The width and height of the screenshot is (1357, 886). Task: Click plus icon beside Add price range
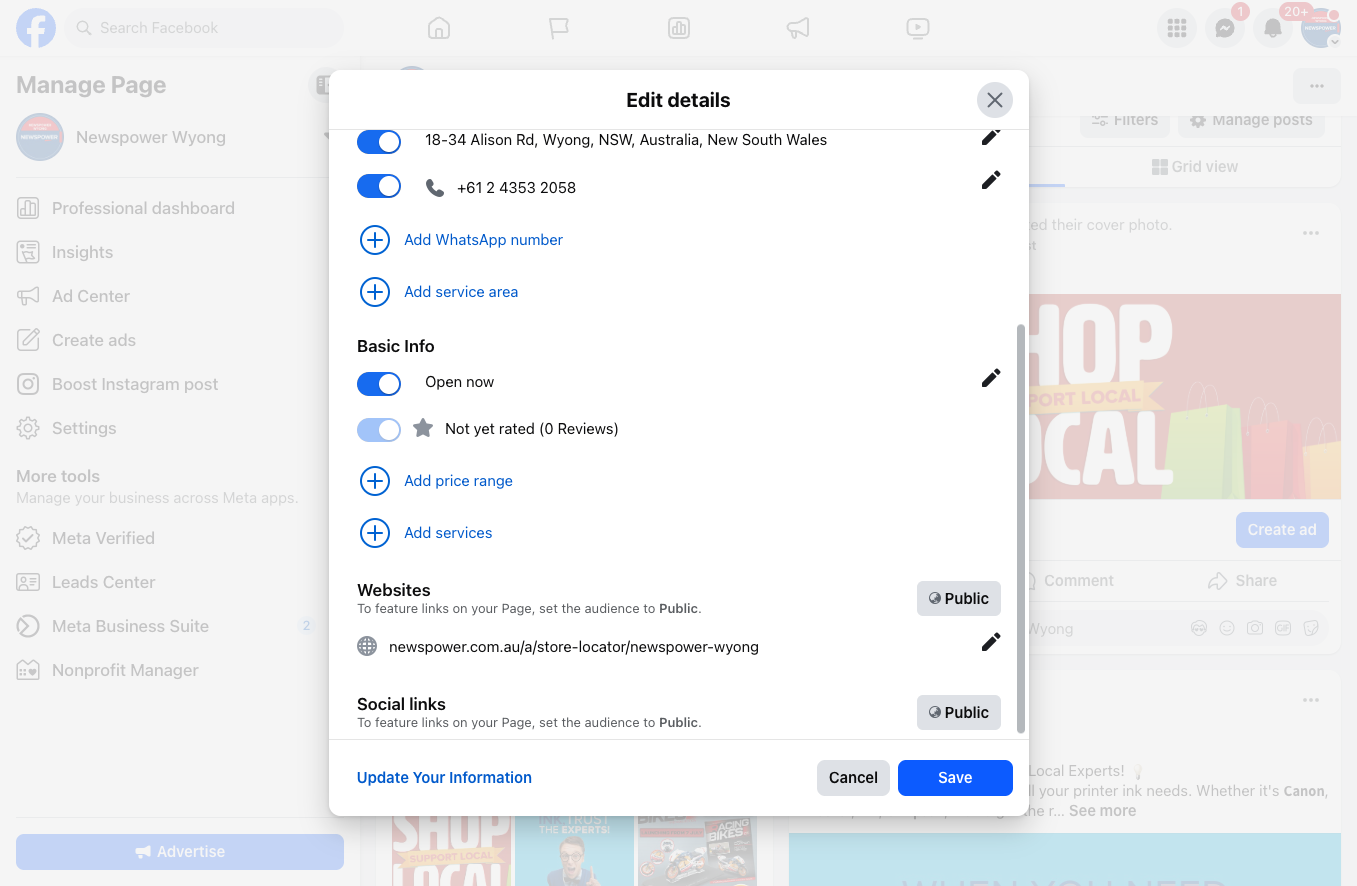point(374,481)
